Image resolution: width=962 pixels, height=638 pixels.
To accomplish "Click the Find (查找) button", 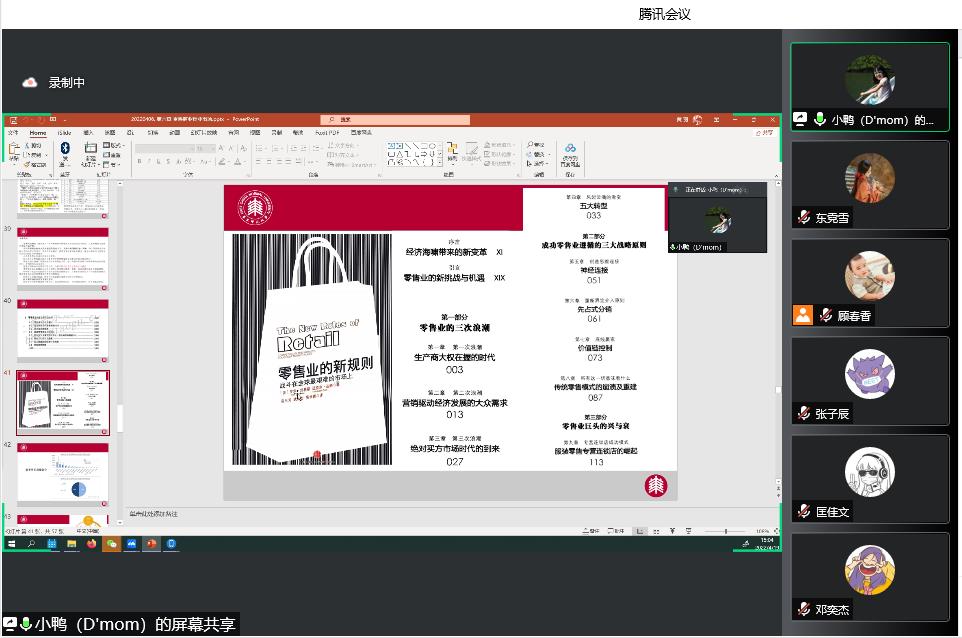I will click(x=538, y=146).
